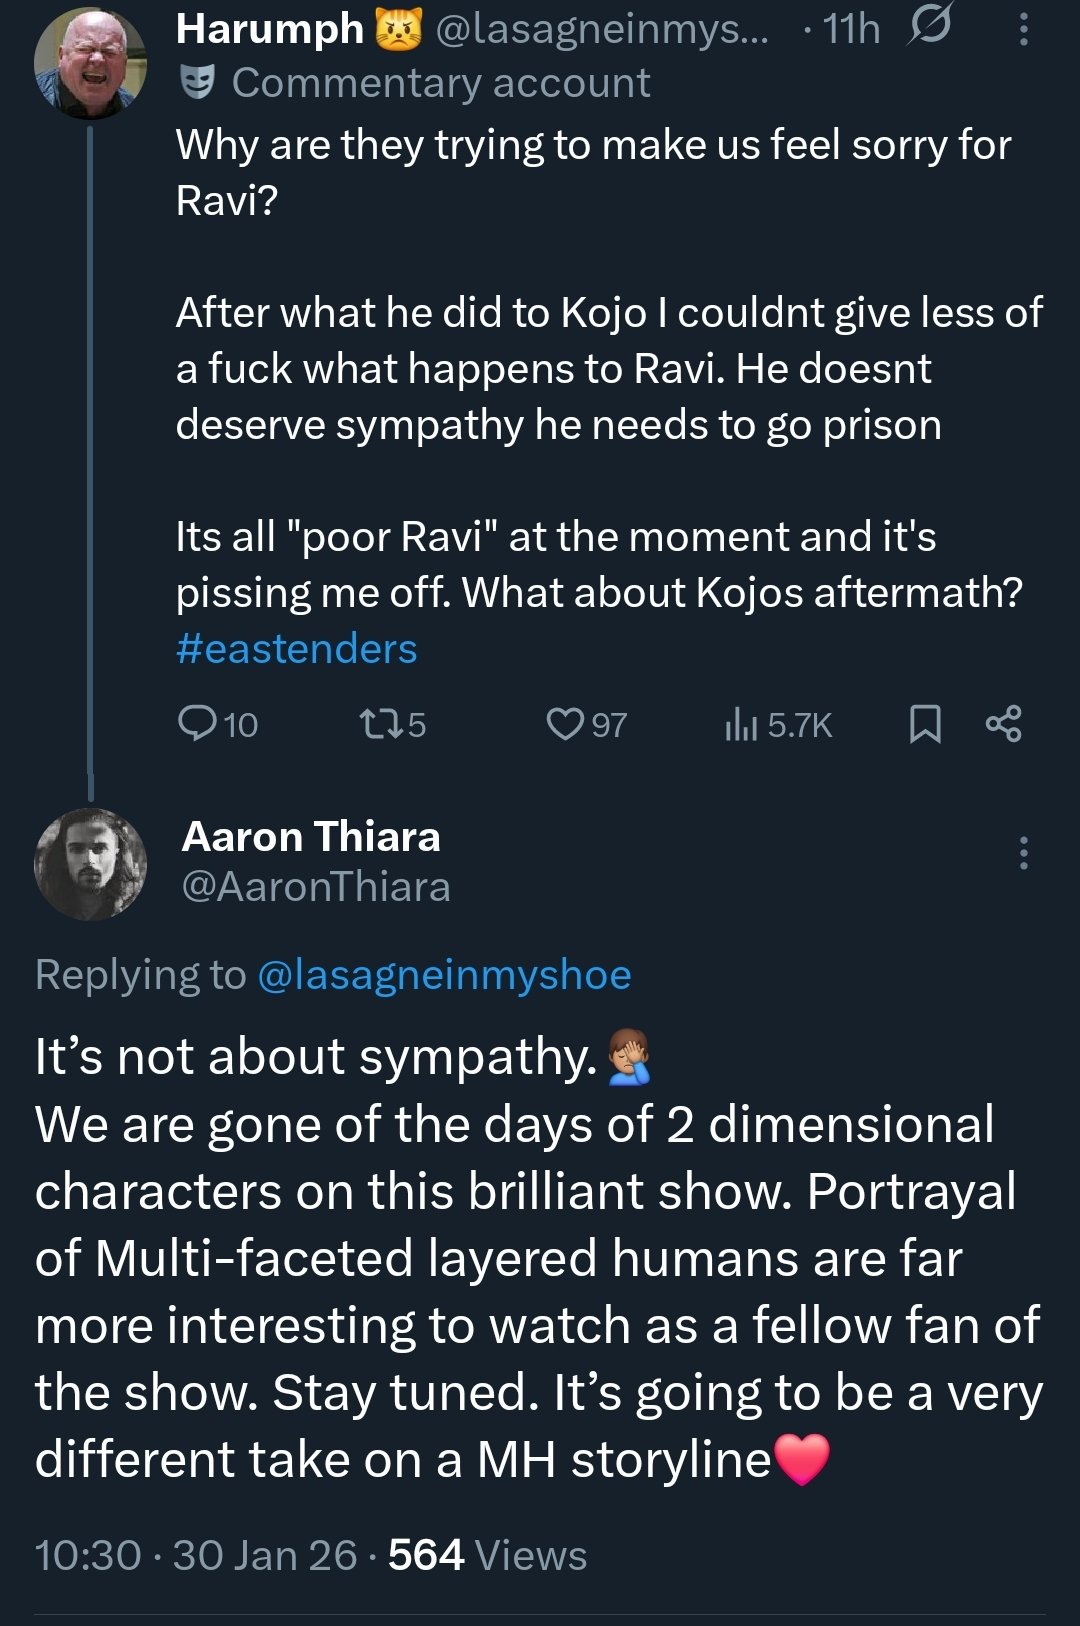Share Harumph's tweet
Screen dimensions: 1080x1626
click(1003, 723)
